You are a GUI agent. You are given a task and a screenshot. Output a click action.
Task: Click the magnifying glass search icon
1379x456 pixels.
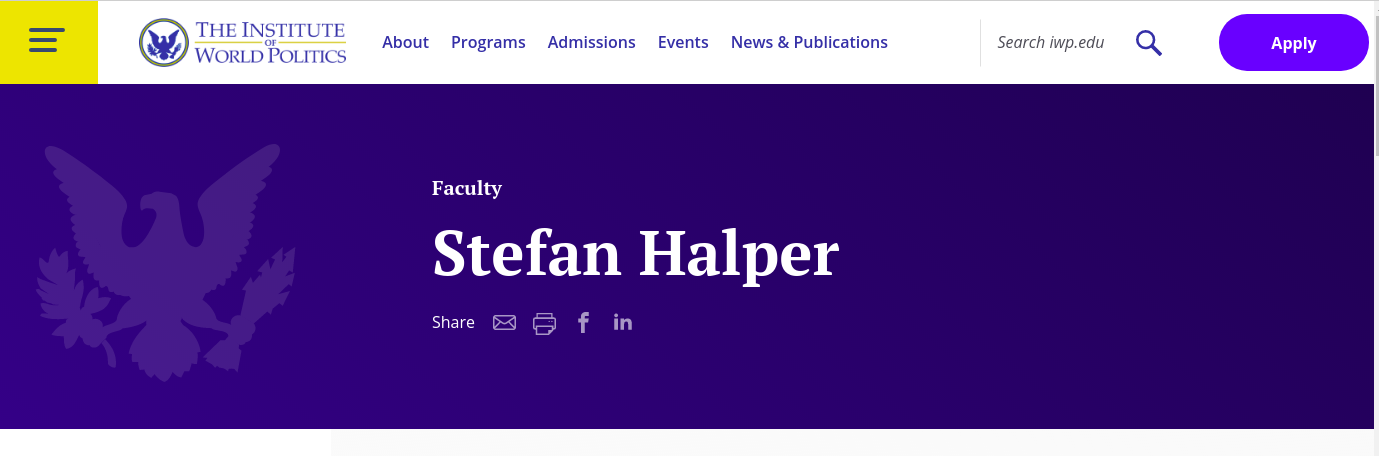1149,43
